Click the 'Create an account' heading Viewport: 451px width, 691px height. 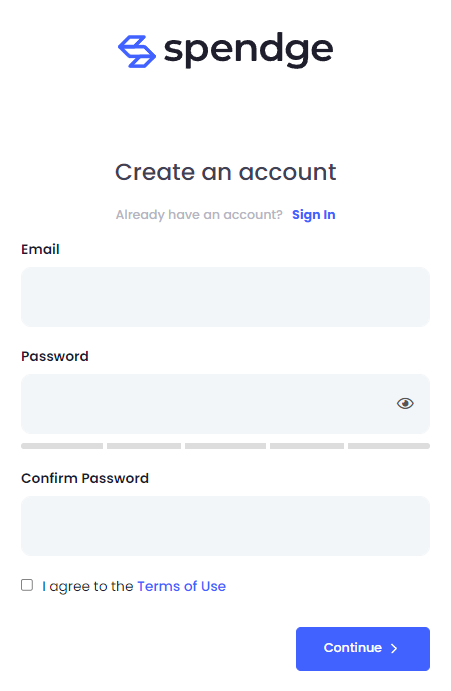pos(225,172)
